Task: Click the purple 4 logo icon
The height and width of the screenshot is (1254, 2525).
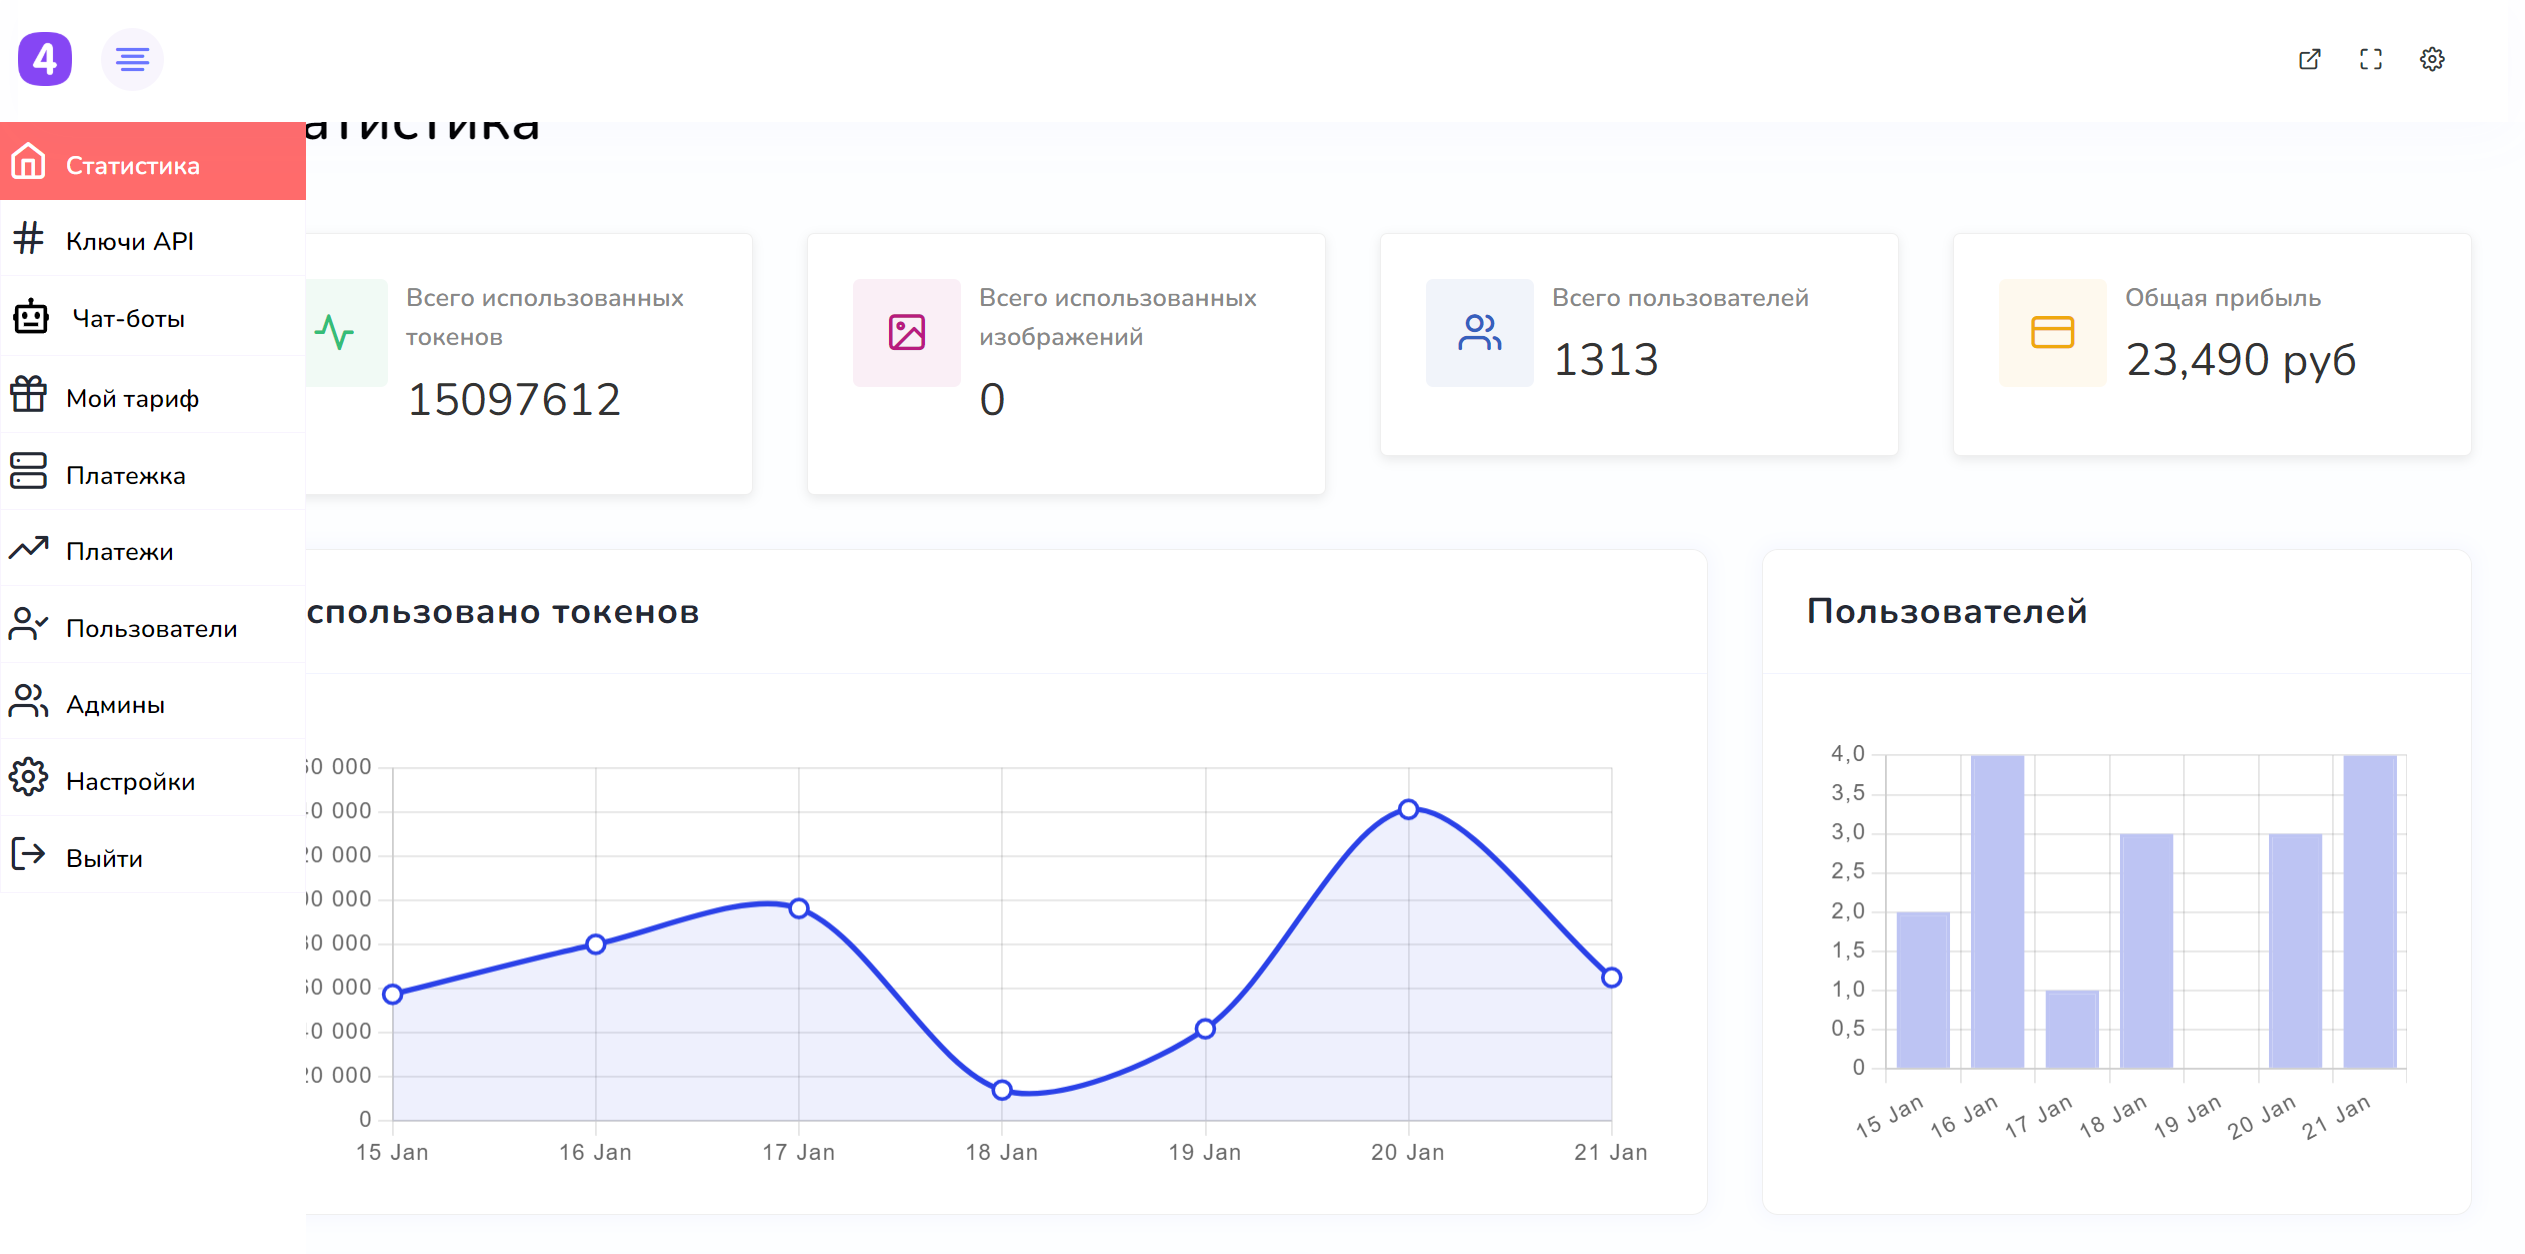Action: 45,59
